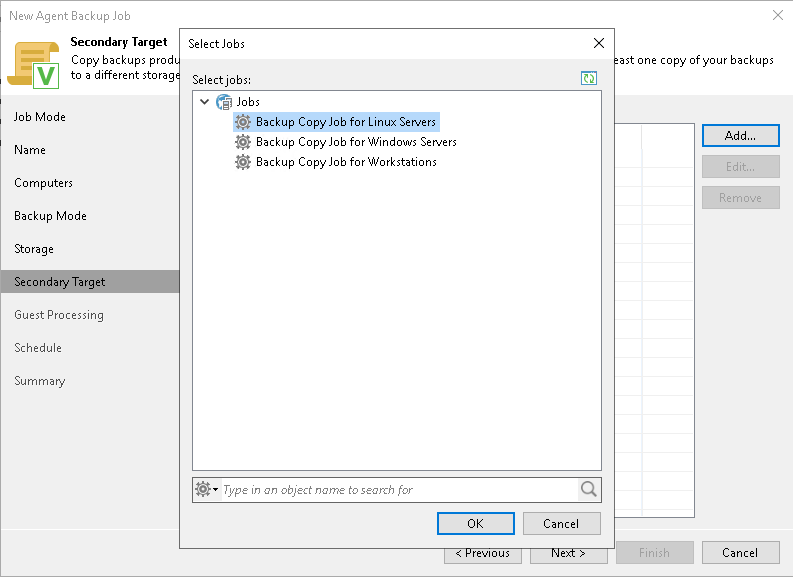This screenshot has height=577, width=793.
Task: Go to the Storage wizard step
Action: [34, 249]
